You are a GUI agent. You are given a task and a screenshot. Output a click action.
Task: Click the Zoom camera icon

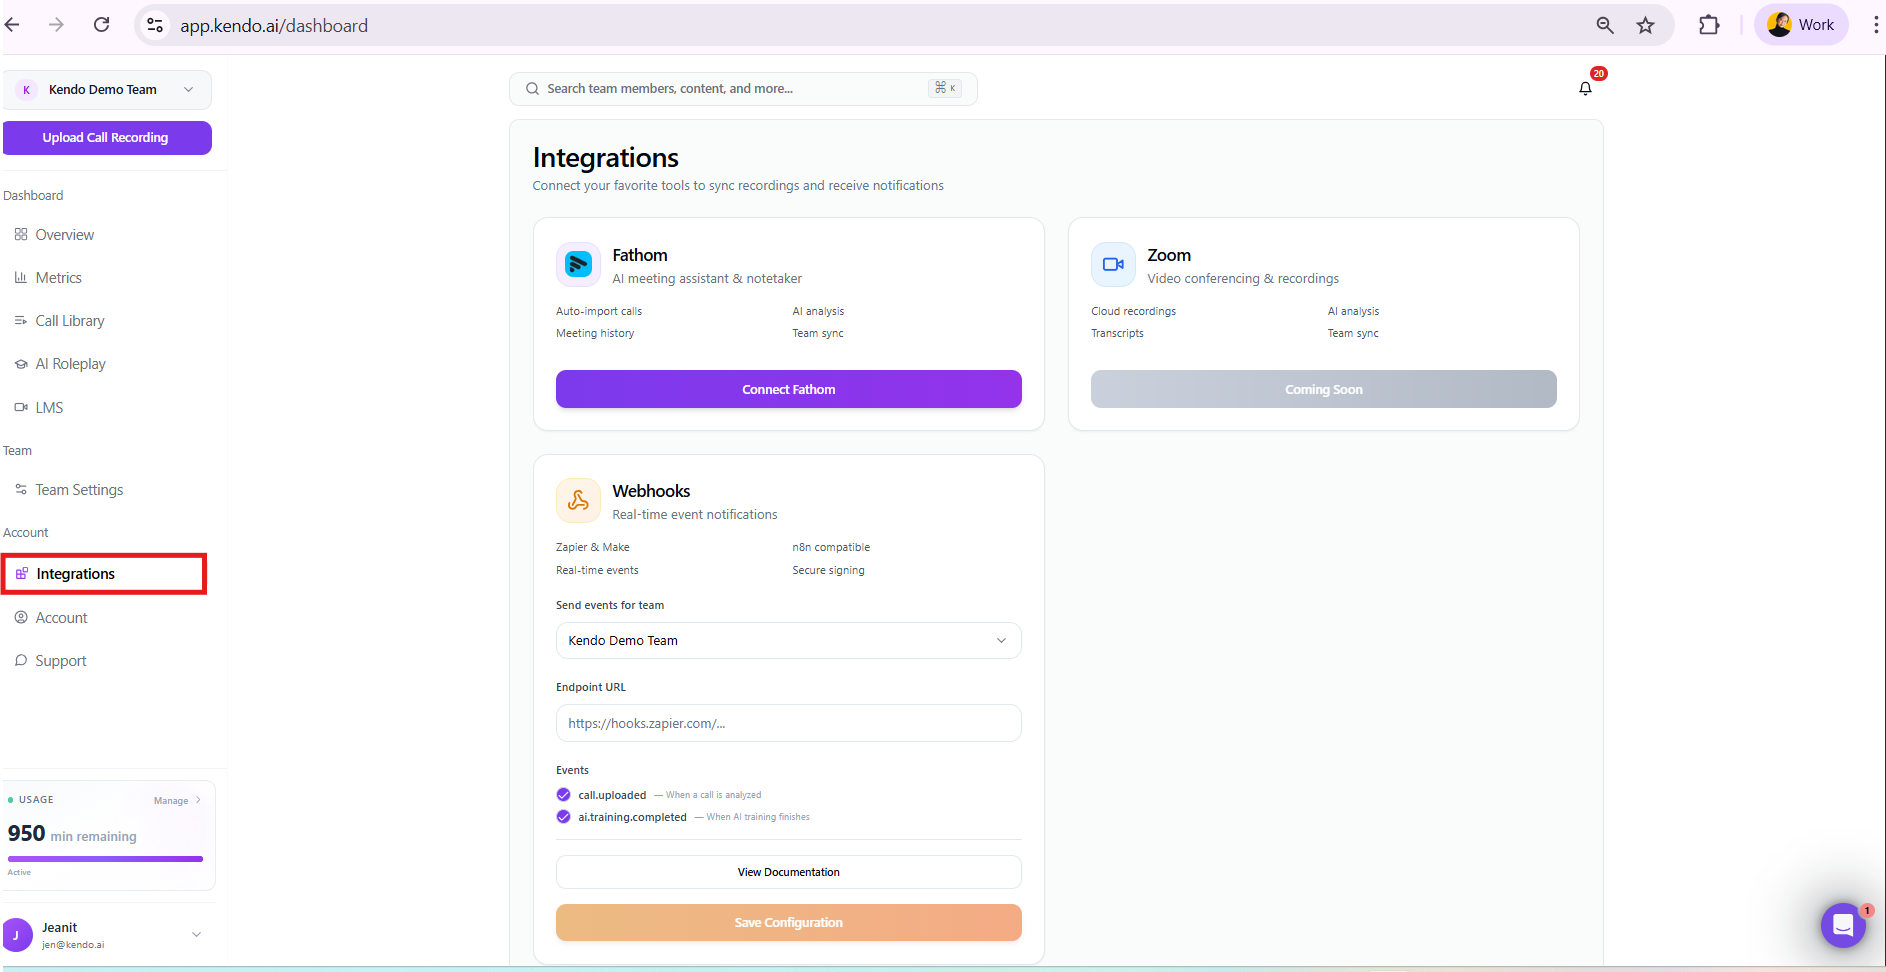(x=1113, y=265)
